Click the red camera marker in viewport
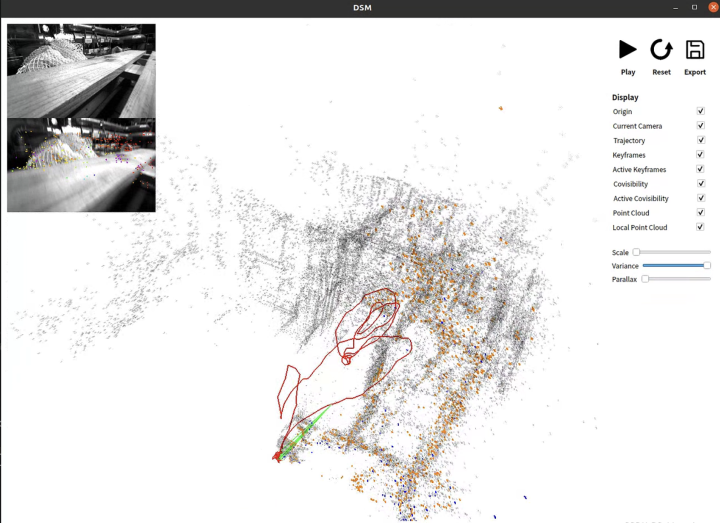The image size is (720, 523). pyautogui.click(x=276, y=456)
